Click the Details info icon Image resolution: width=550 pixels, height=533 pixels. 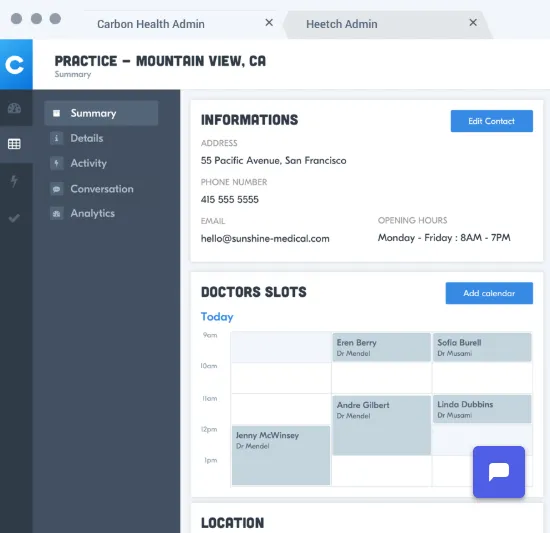pos(56,138)
